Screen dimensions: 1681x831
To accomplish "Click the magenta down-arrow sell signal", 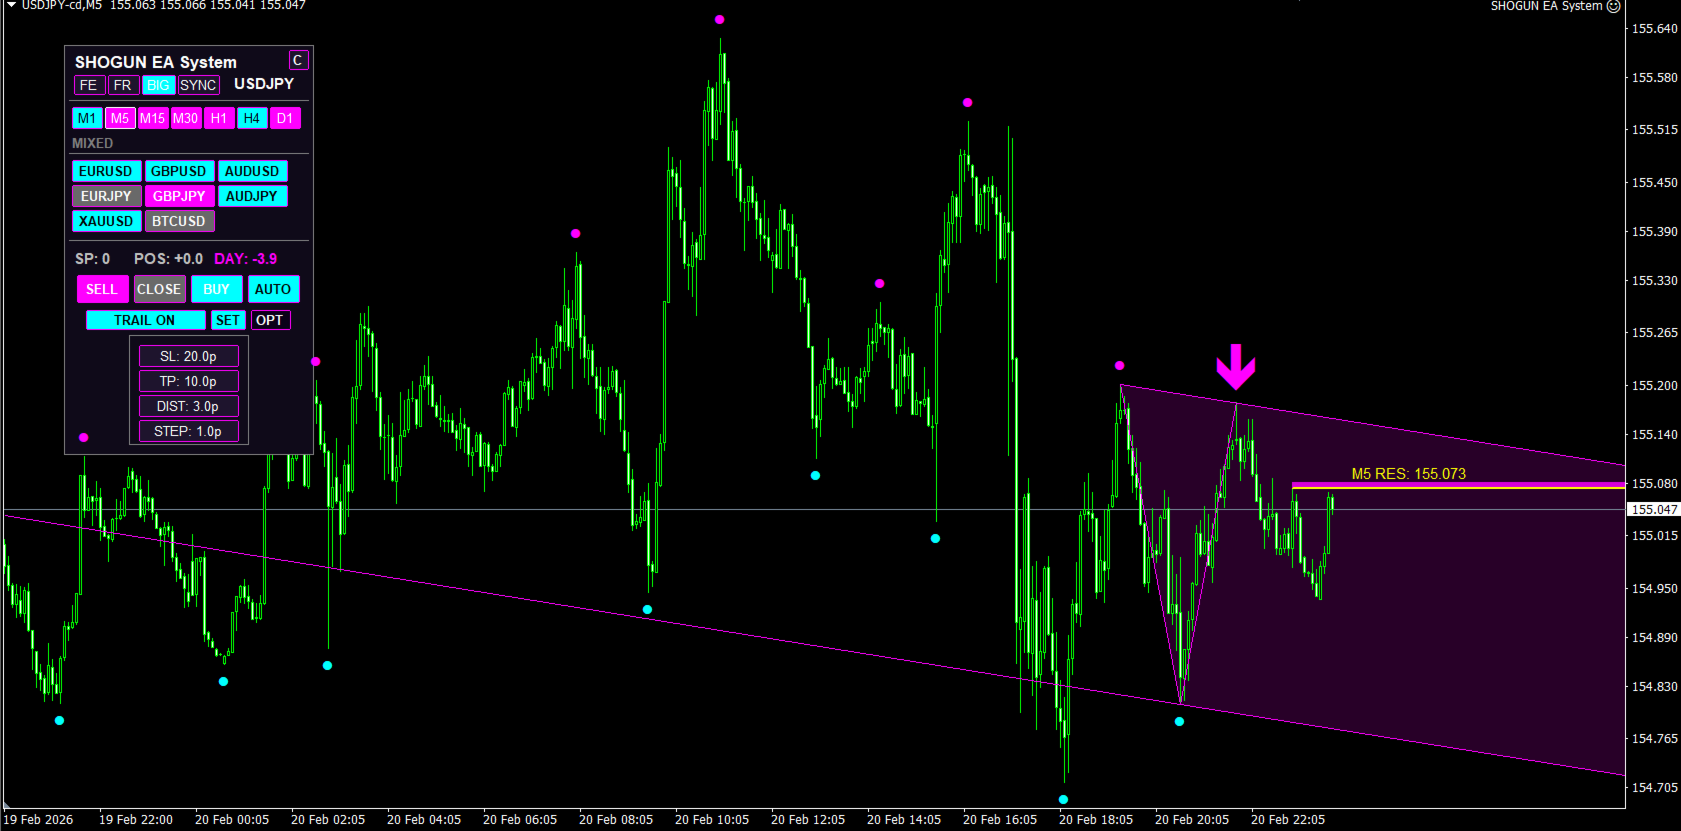I will tap(1236, 367).
